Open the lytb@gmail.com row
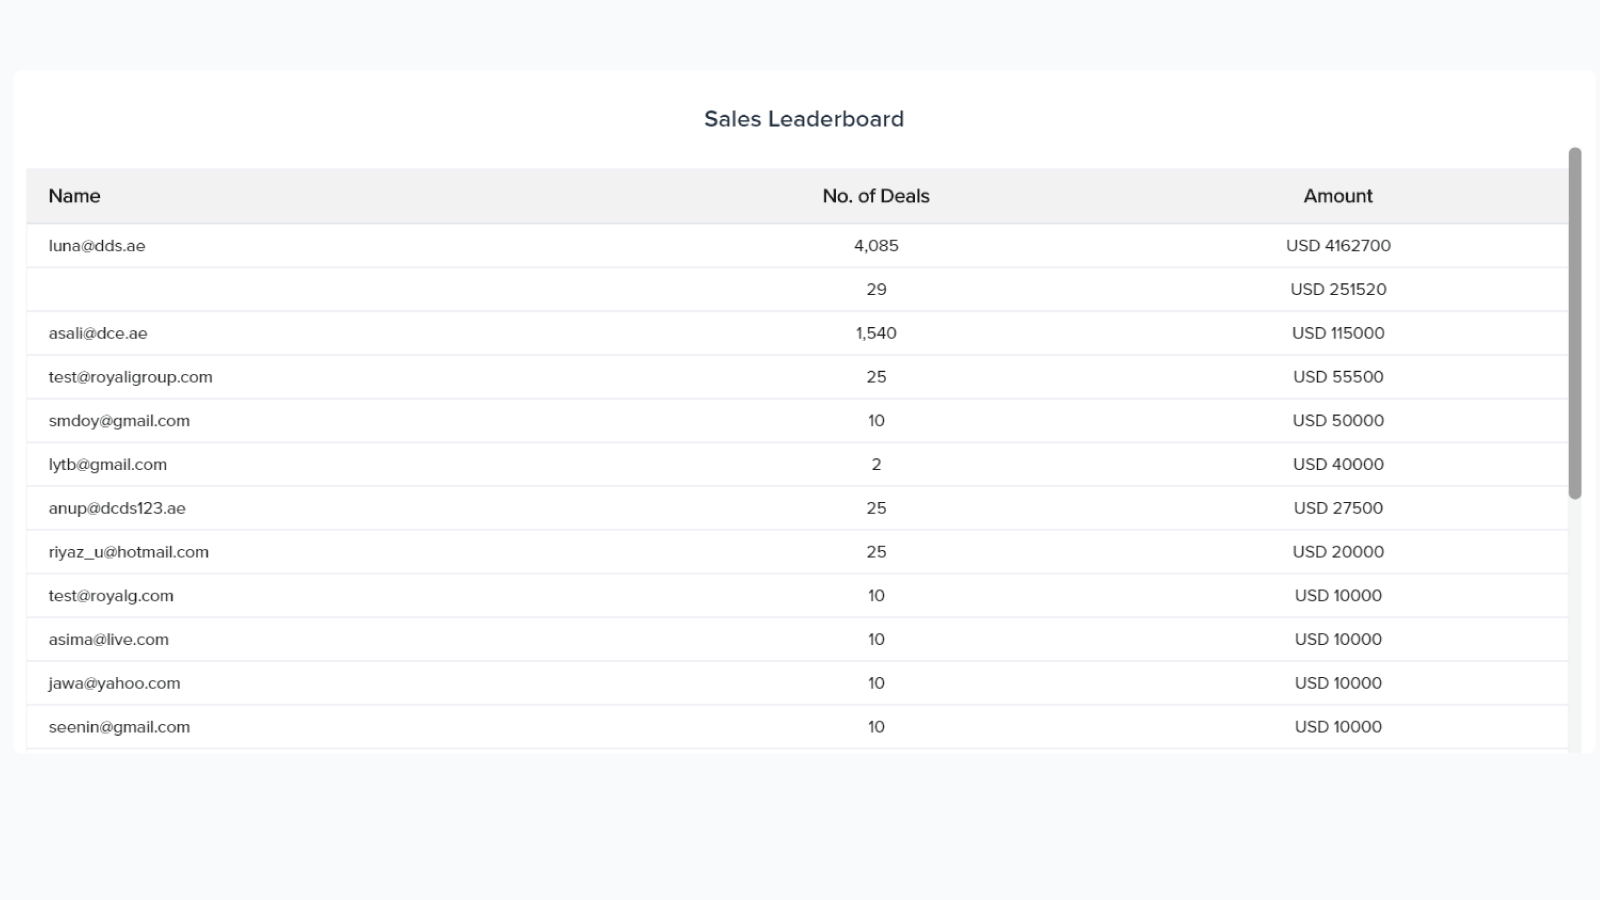 (x=108, y=465)
